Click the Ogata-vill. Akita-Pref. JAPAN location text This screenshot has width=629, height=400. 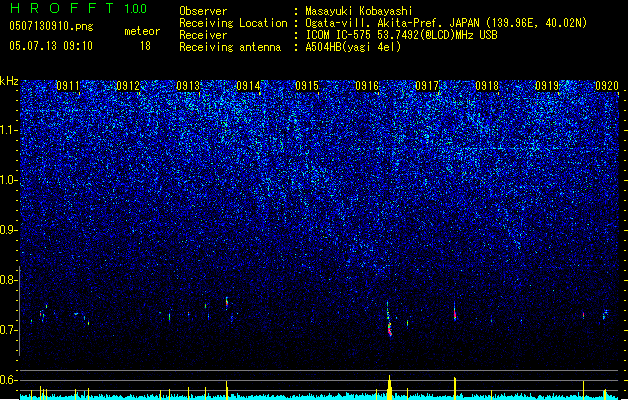point(446,23)
